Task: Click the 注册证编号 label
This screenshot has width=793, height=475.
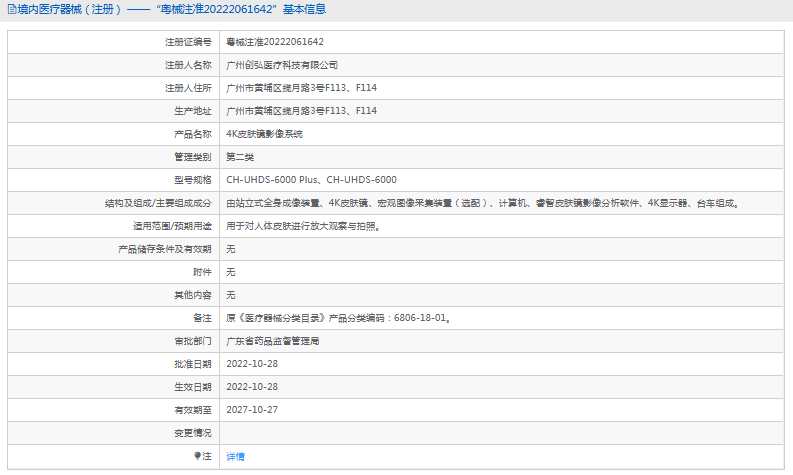Action: click(188, 42)
